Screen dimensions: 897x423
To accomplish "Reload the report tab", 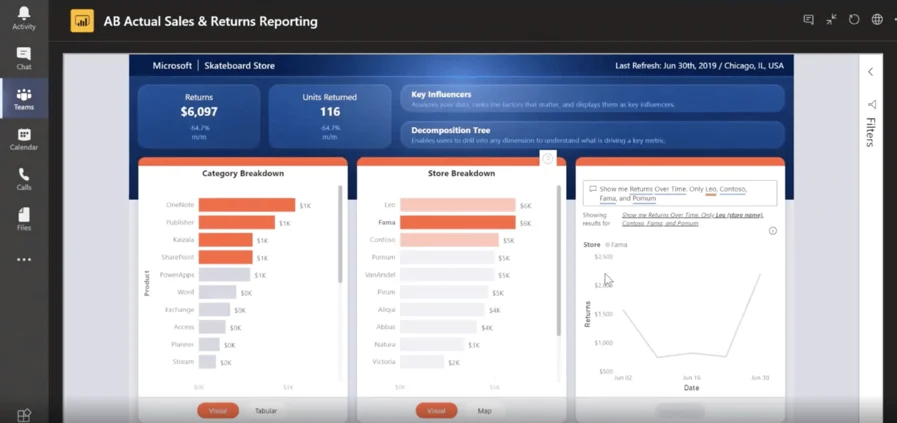I will coord(854,19).
